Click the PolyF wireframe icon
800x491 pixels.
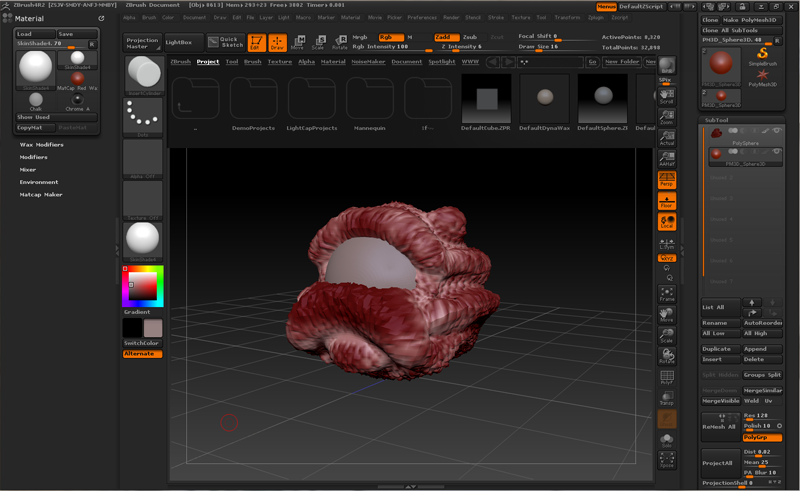tap(667, 376)
